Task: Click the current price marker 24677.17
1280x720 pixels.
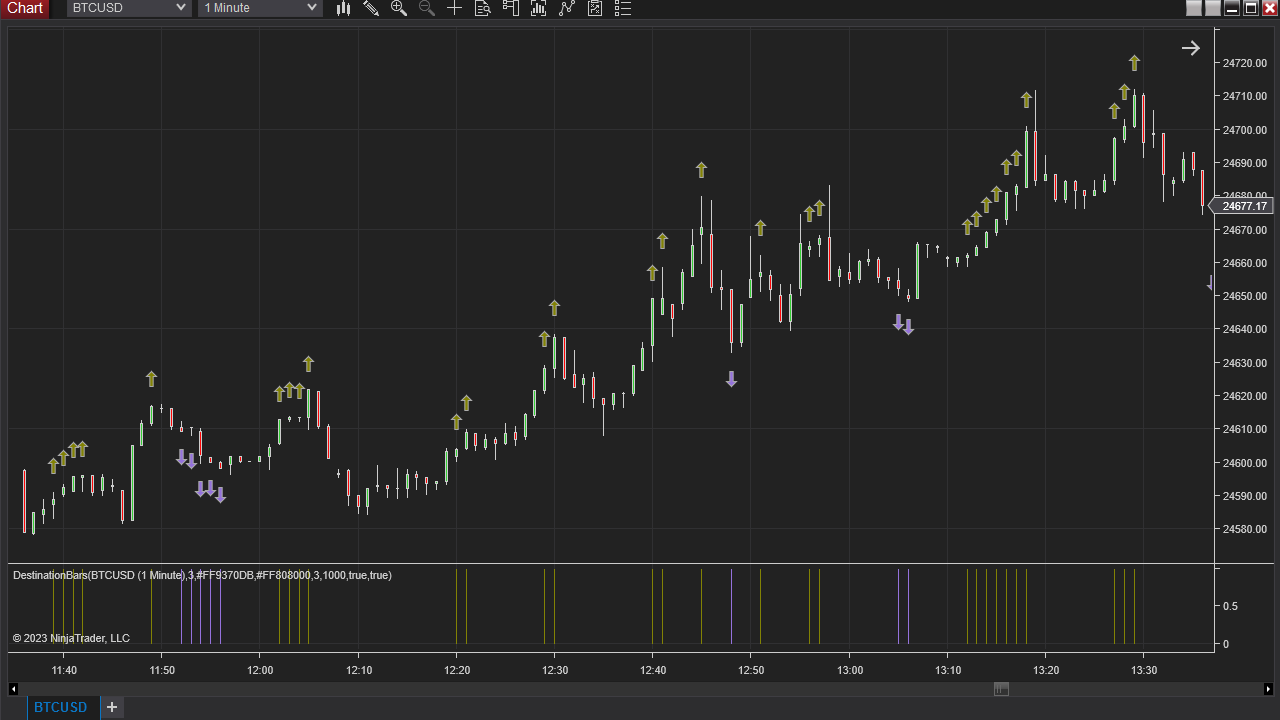Action: click(x=1240, y=206)
